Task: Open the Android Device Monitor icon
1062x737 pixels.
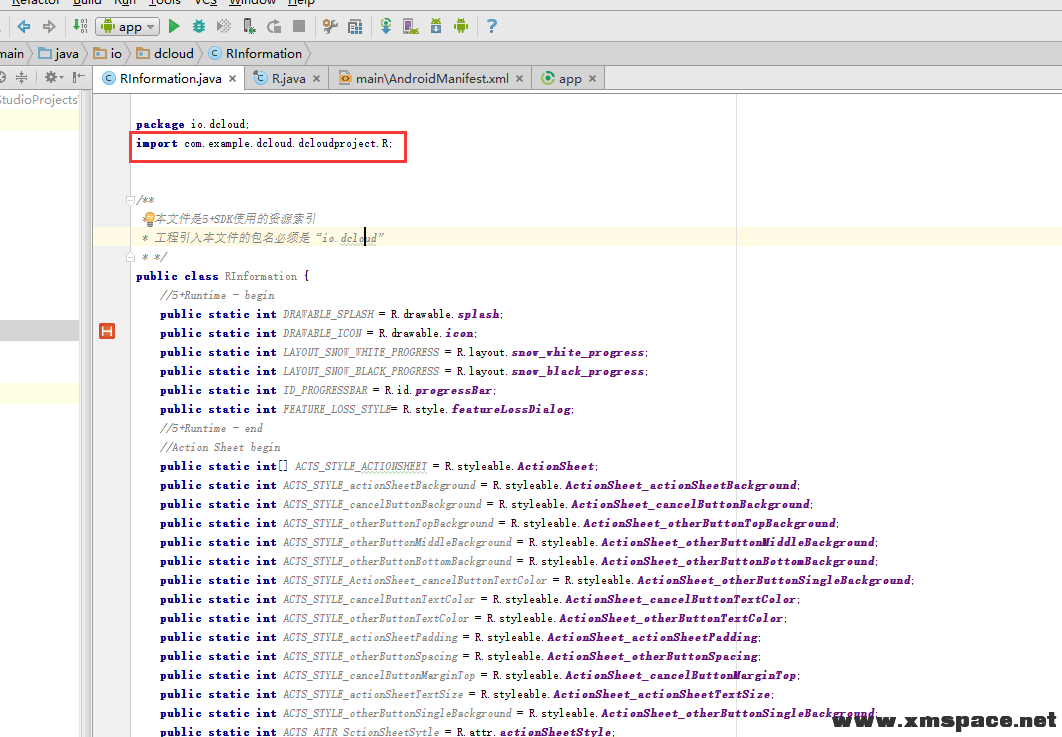Action: [461, 26]
